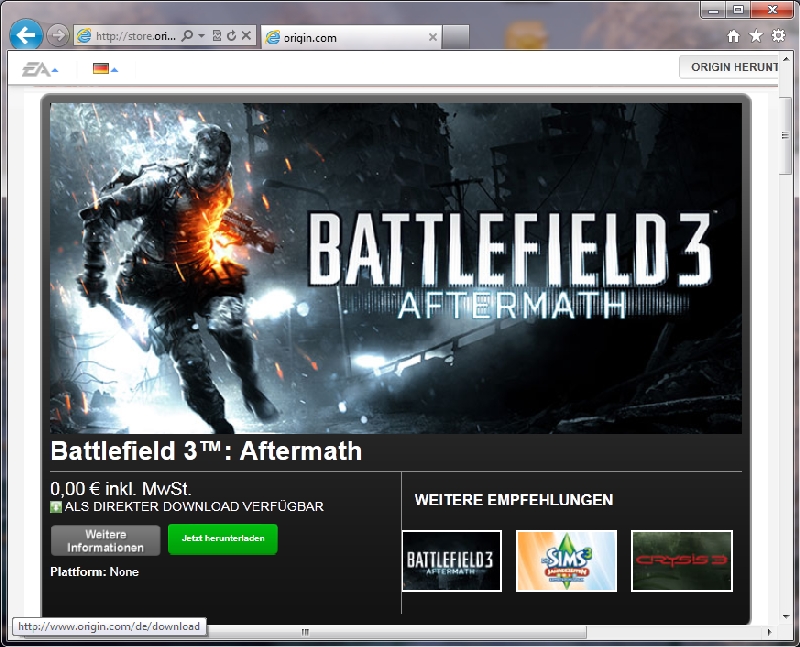
Task: Open the browser Tools gear icon
Action: pyautogui.click(x=779, y=36)
